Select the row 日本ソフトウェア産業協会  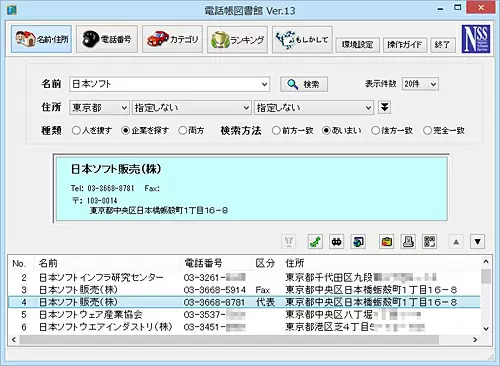[x=244, y=314]
